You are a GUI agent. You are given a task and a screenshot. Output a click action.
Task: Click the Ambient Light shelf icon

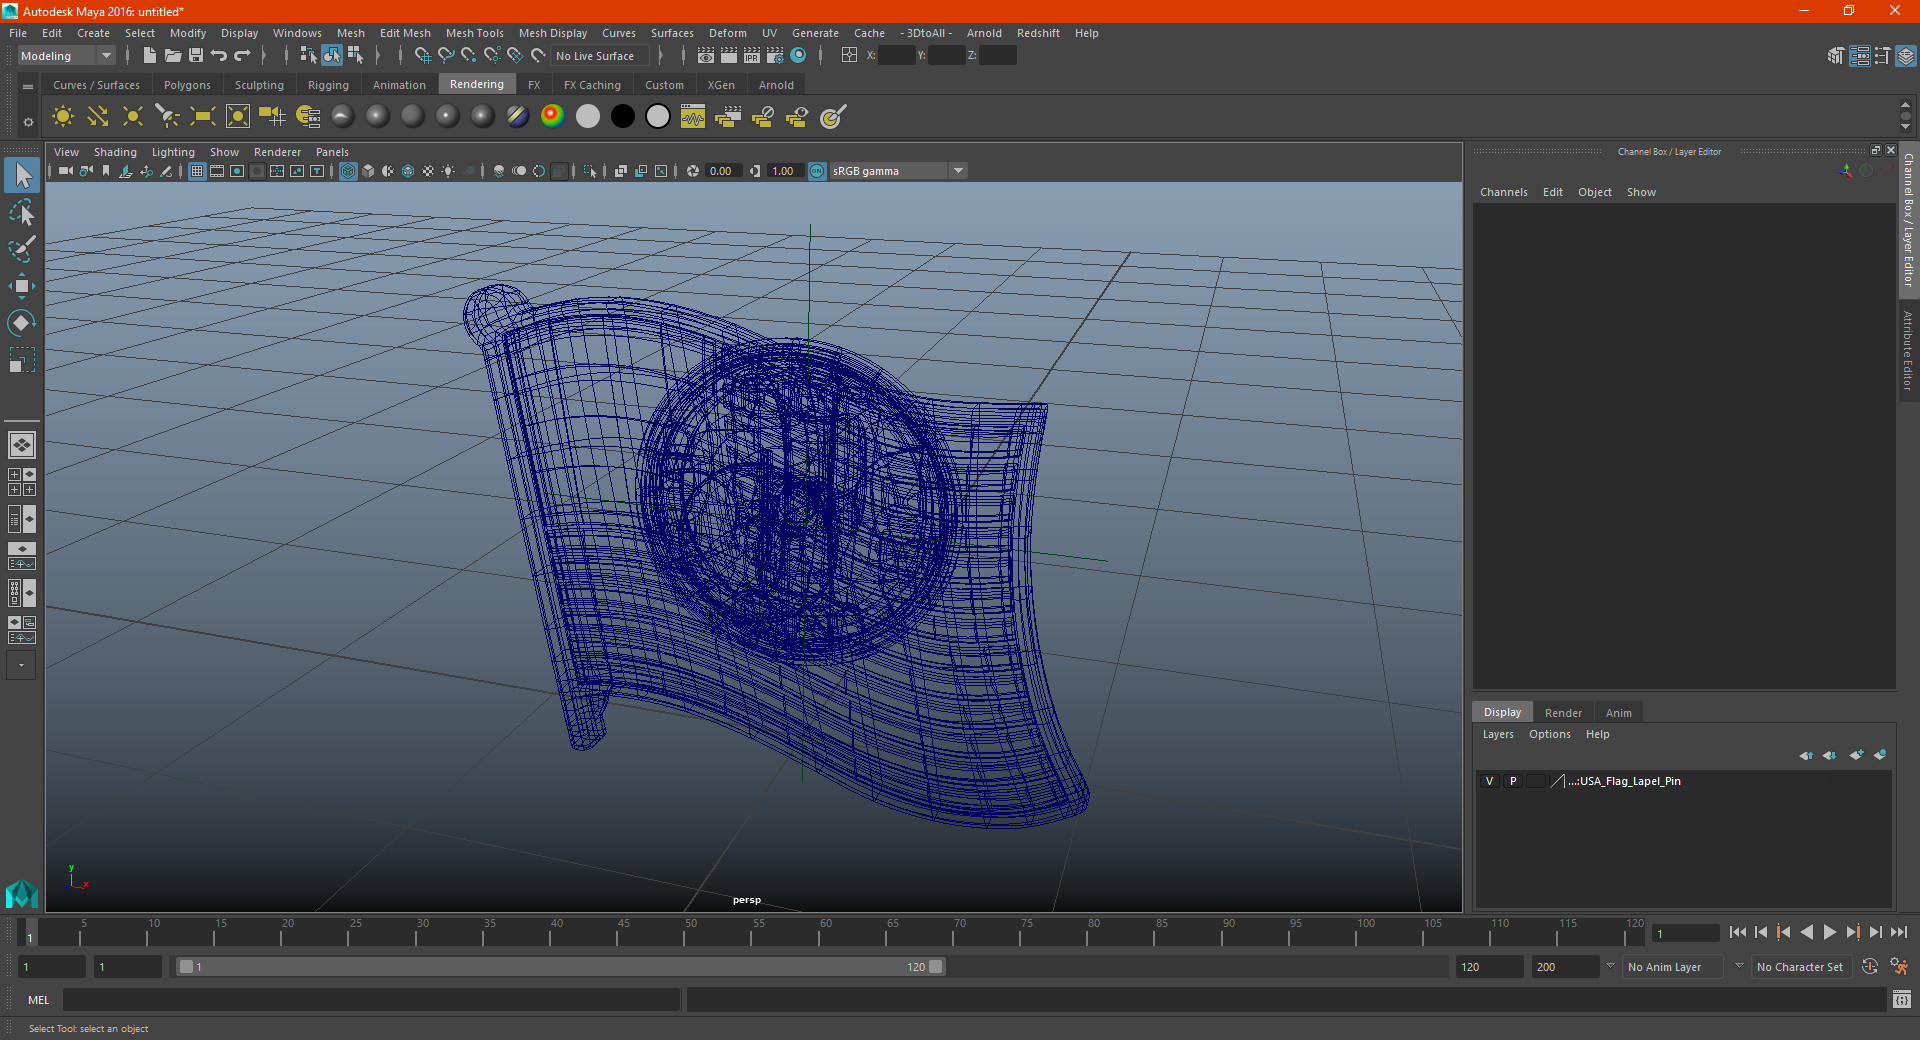[x=62, y=117]
